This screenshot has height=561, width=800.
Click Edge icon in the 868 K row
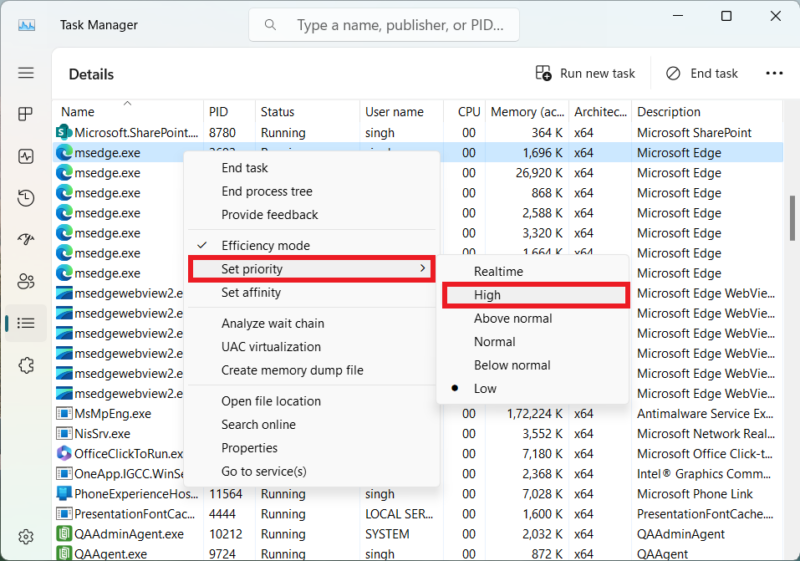(64, 193)
